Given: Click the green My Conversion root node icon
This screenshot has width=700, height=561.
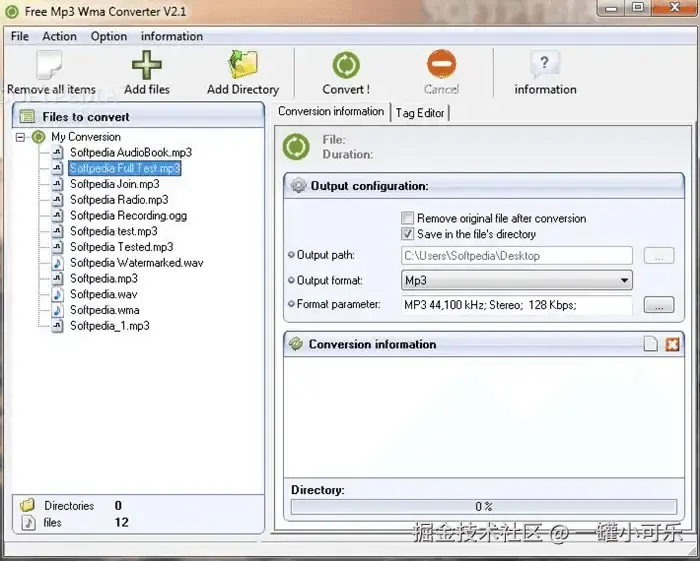Looking at the screenshot, I should tap(39, 137).
